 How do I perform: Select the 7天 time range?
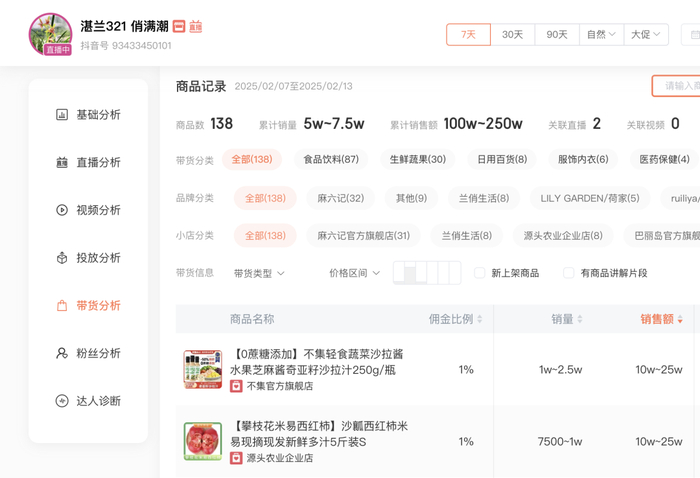pos(468,34)
